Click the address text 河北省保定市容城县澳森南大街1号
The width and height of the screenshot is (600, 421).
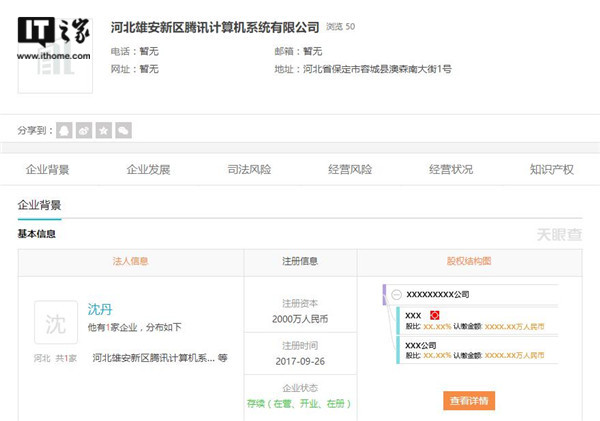[x=377, y=69]
